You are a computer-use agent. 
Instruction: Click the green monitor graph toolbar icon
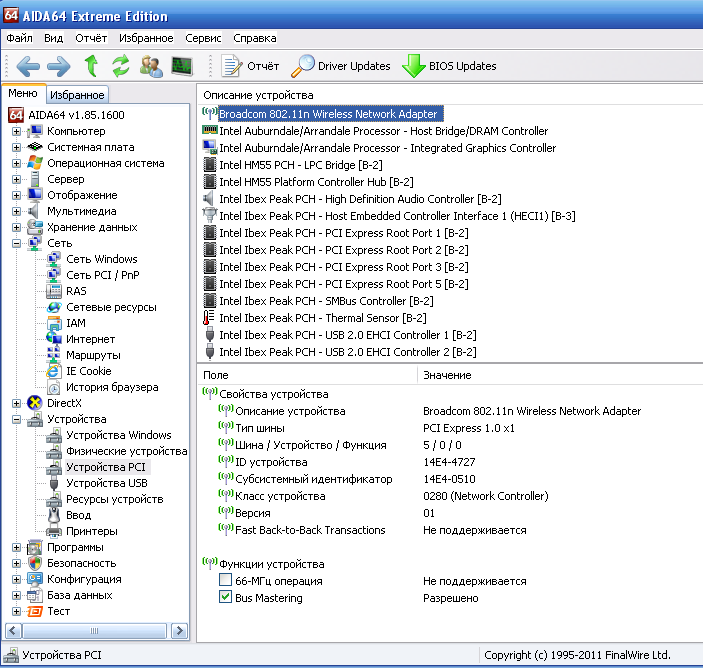click(x=181, y=66)
